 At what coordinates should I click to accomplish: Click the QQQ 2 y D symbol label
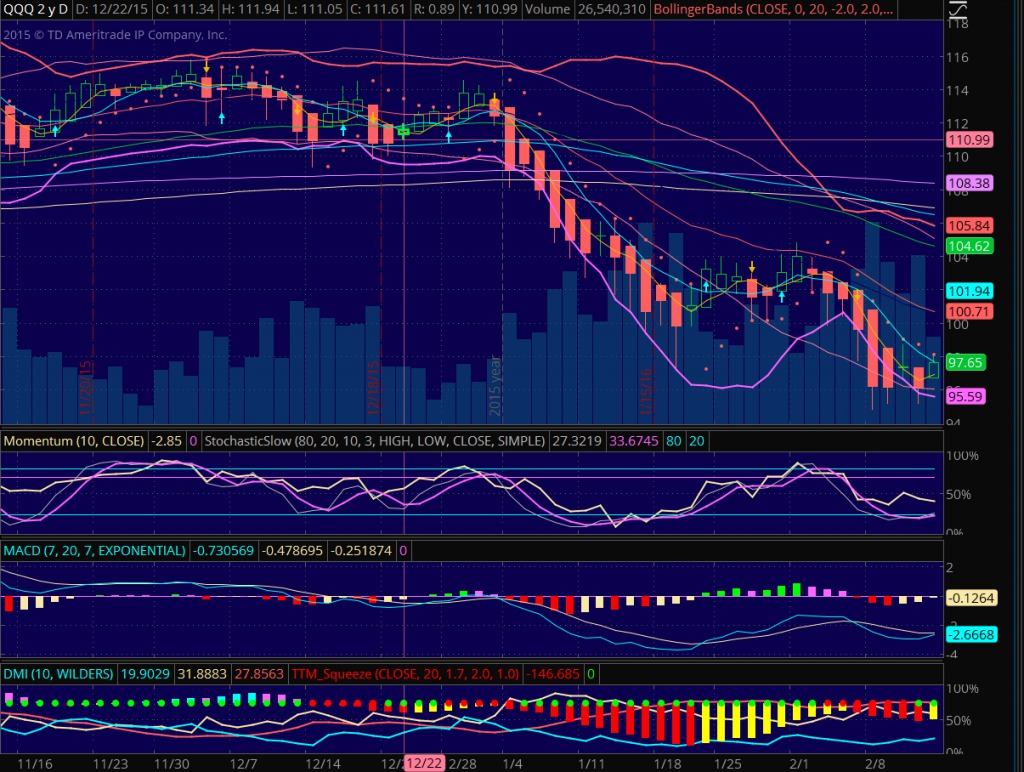(36, 9)
